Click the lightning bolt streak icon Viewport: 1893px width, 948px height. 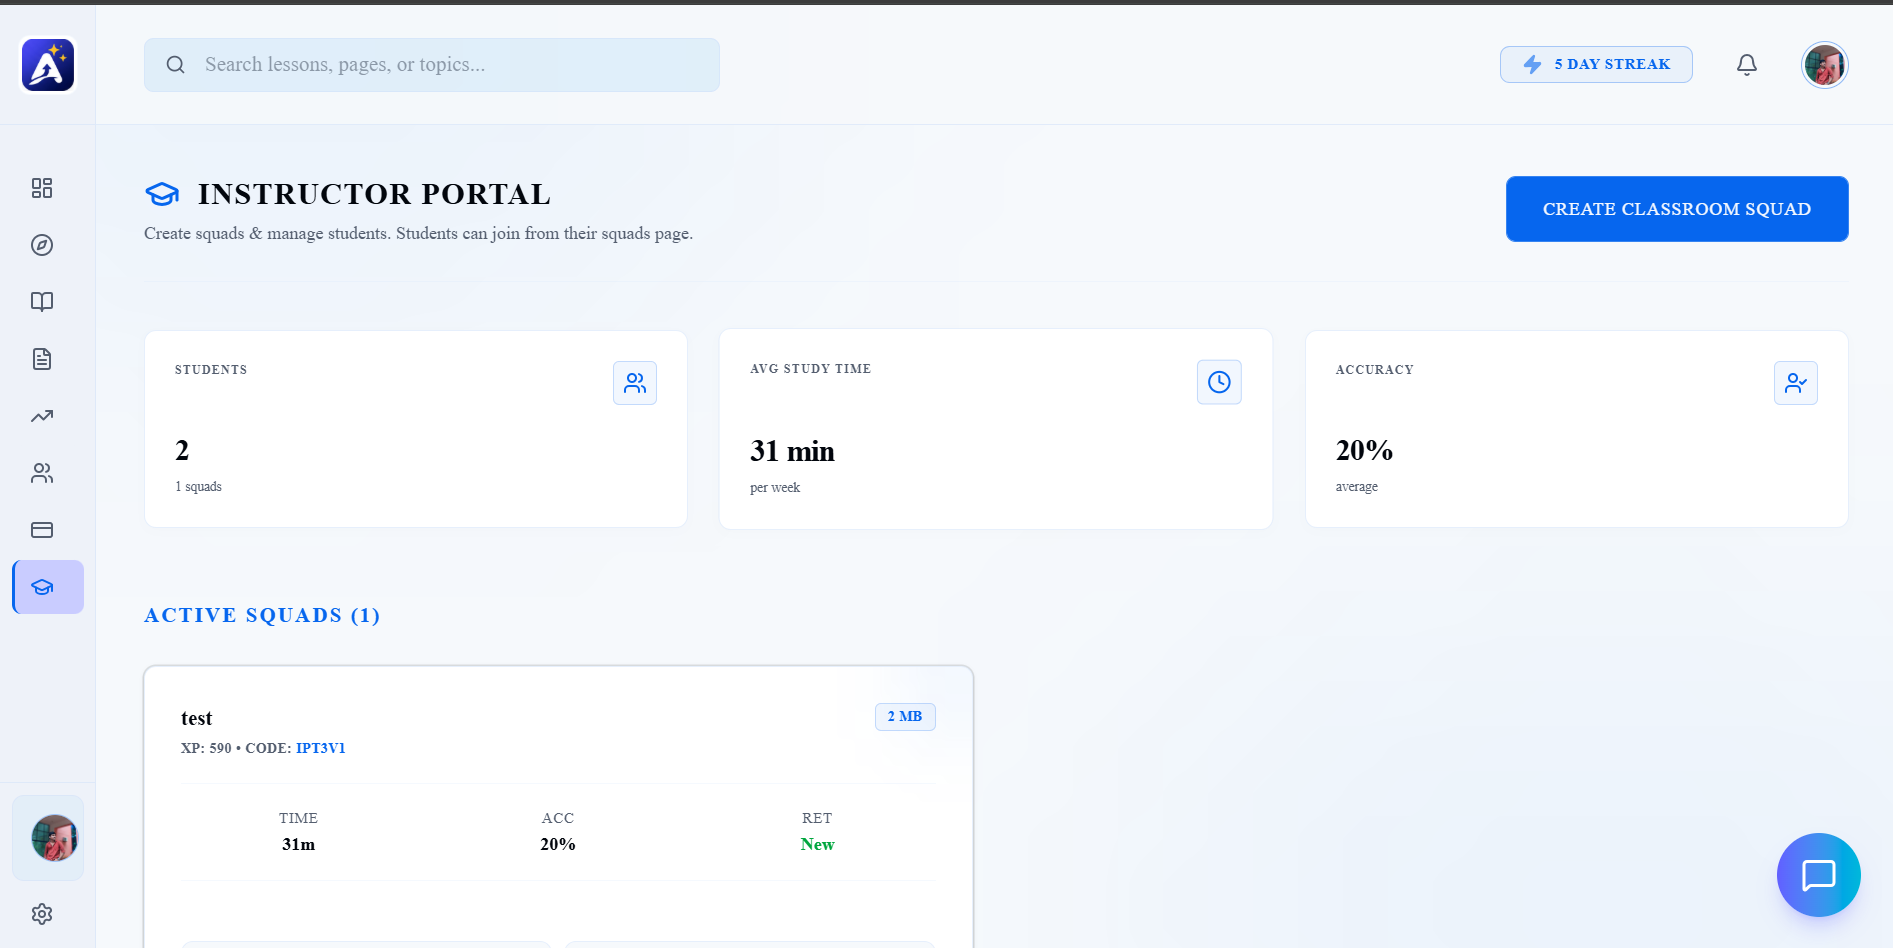pyautogui.click(x=1532, y=65)
